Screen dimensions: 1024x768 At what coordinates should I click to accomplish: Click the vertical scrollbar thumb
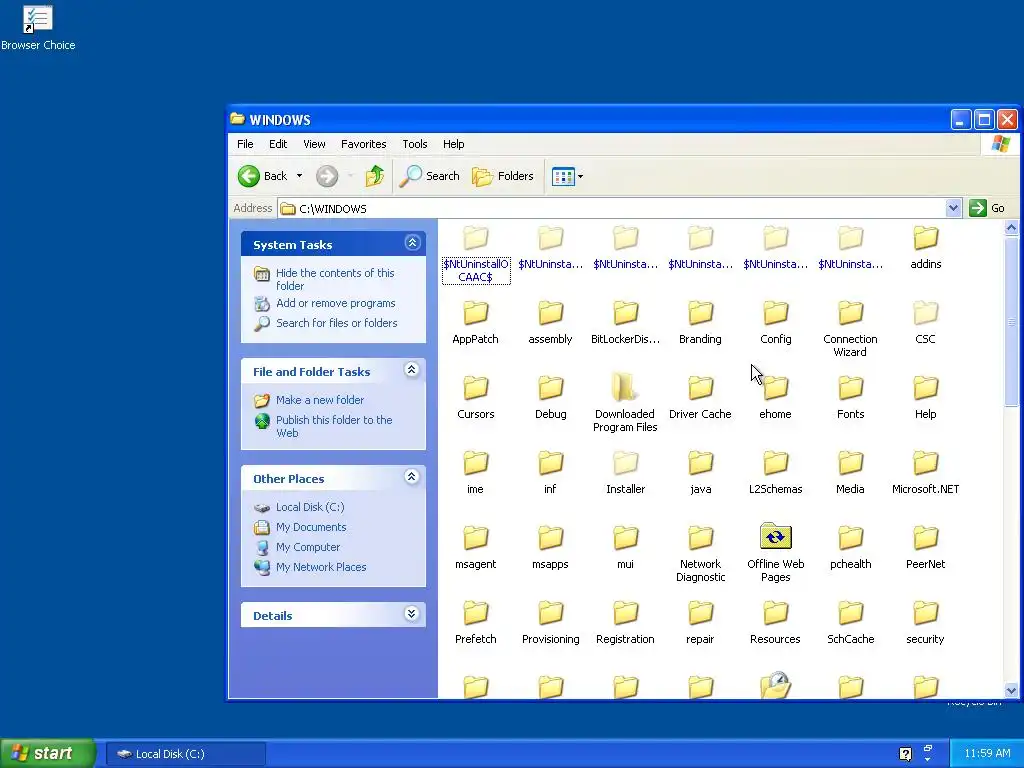(x=1011, y=321)
